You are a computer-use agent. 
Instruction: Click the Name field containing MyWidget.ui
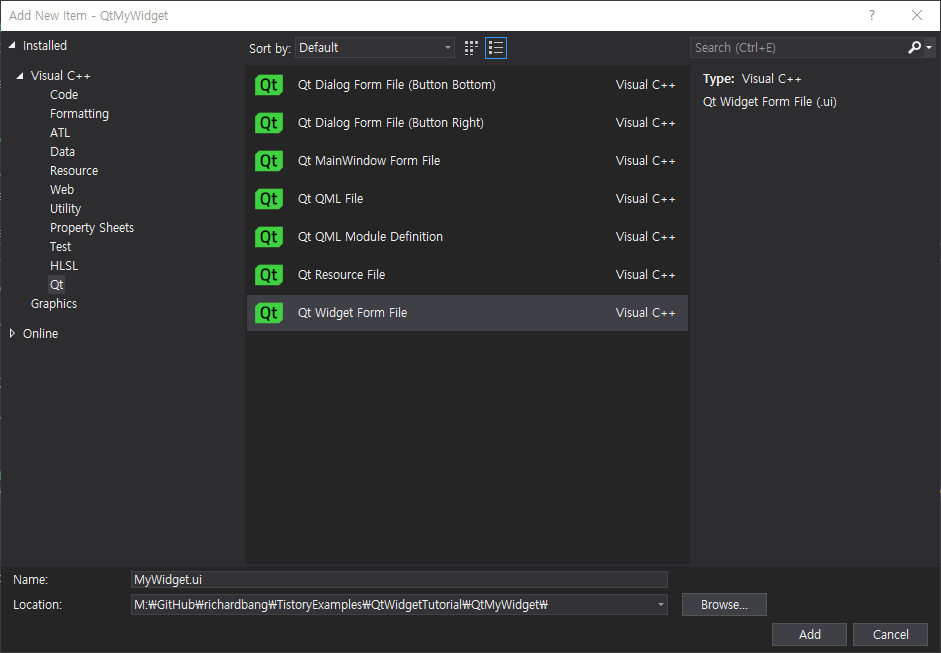pos(399,579)
